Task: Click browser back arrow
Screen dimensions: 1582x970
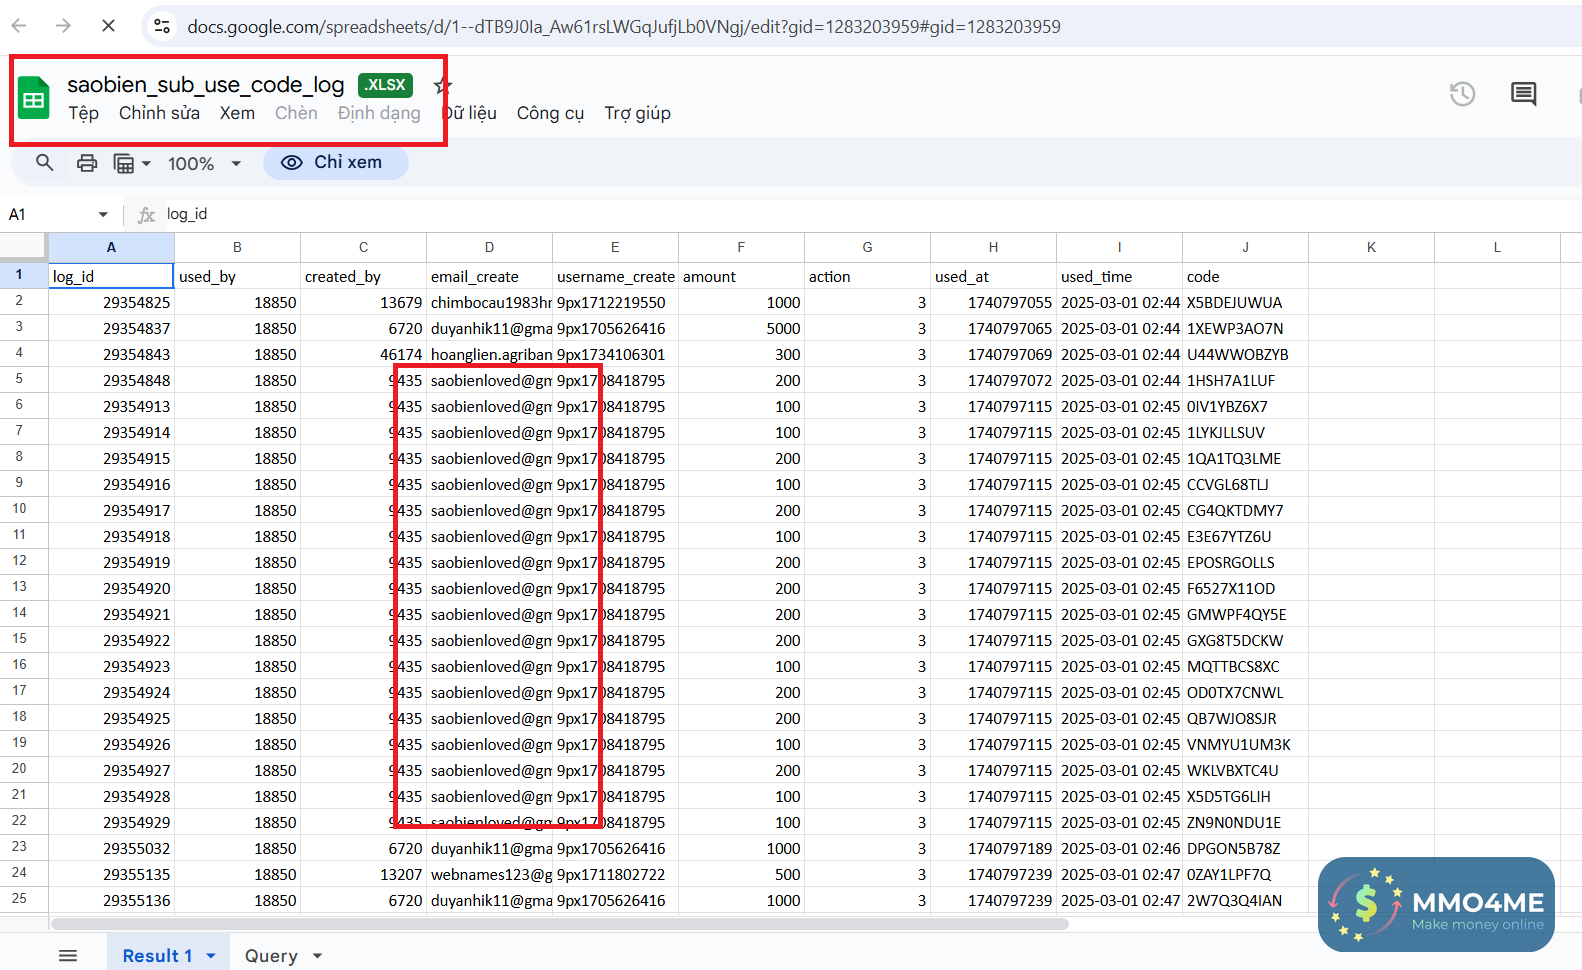Action: (19, 26)
